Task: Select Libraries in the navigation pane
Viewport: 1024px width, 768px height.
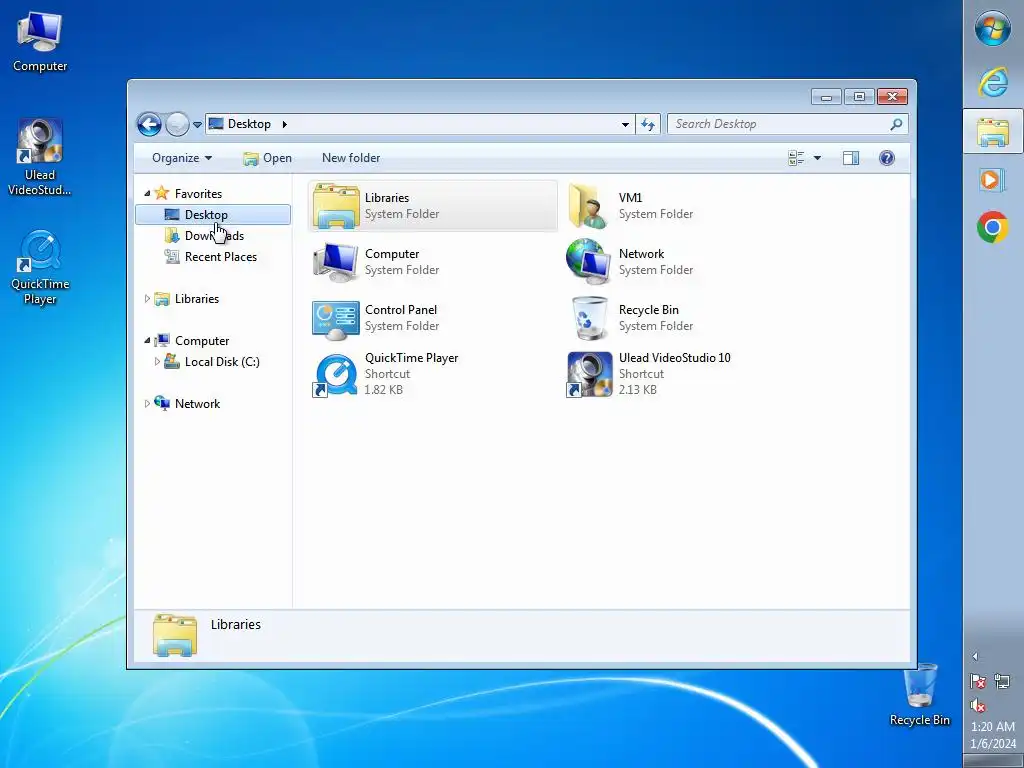Action: point(197,298)
